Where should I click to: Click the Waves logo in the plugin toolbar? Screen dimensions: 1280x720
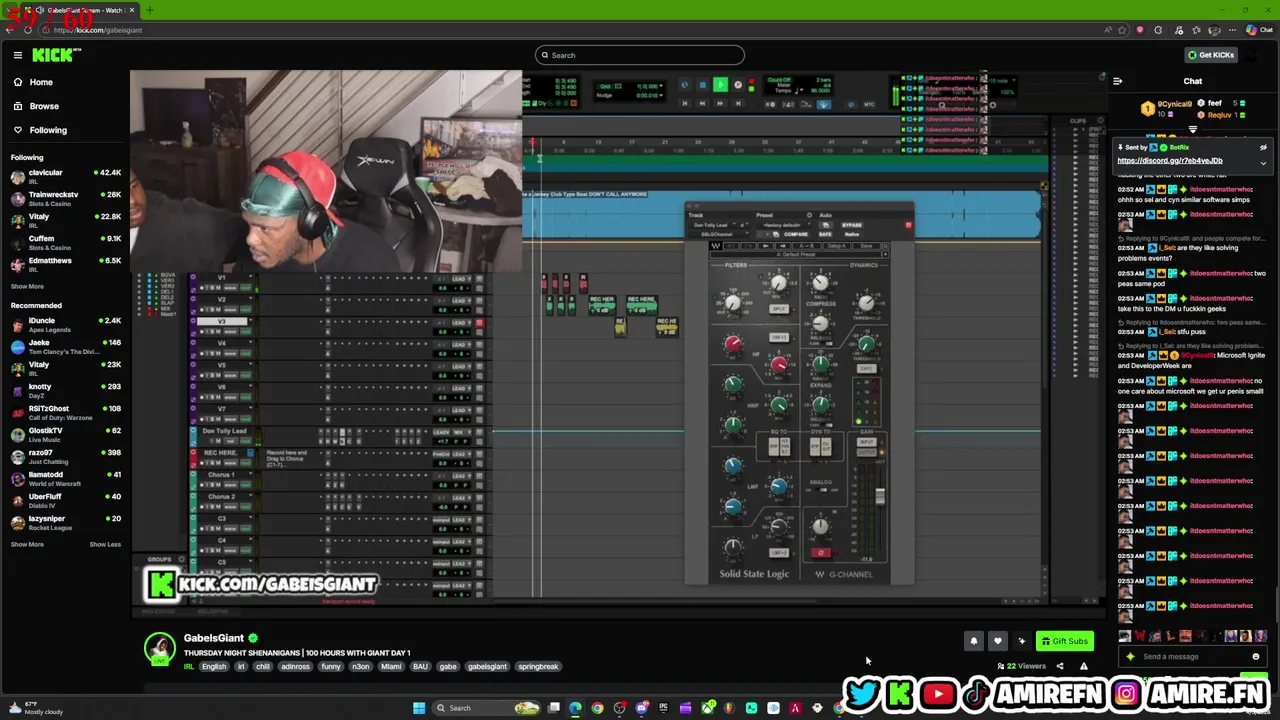[715, 246]
